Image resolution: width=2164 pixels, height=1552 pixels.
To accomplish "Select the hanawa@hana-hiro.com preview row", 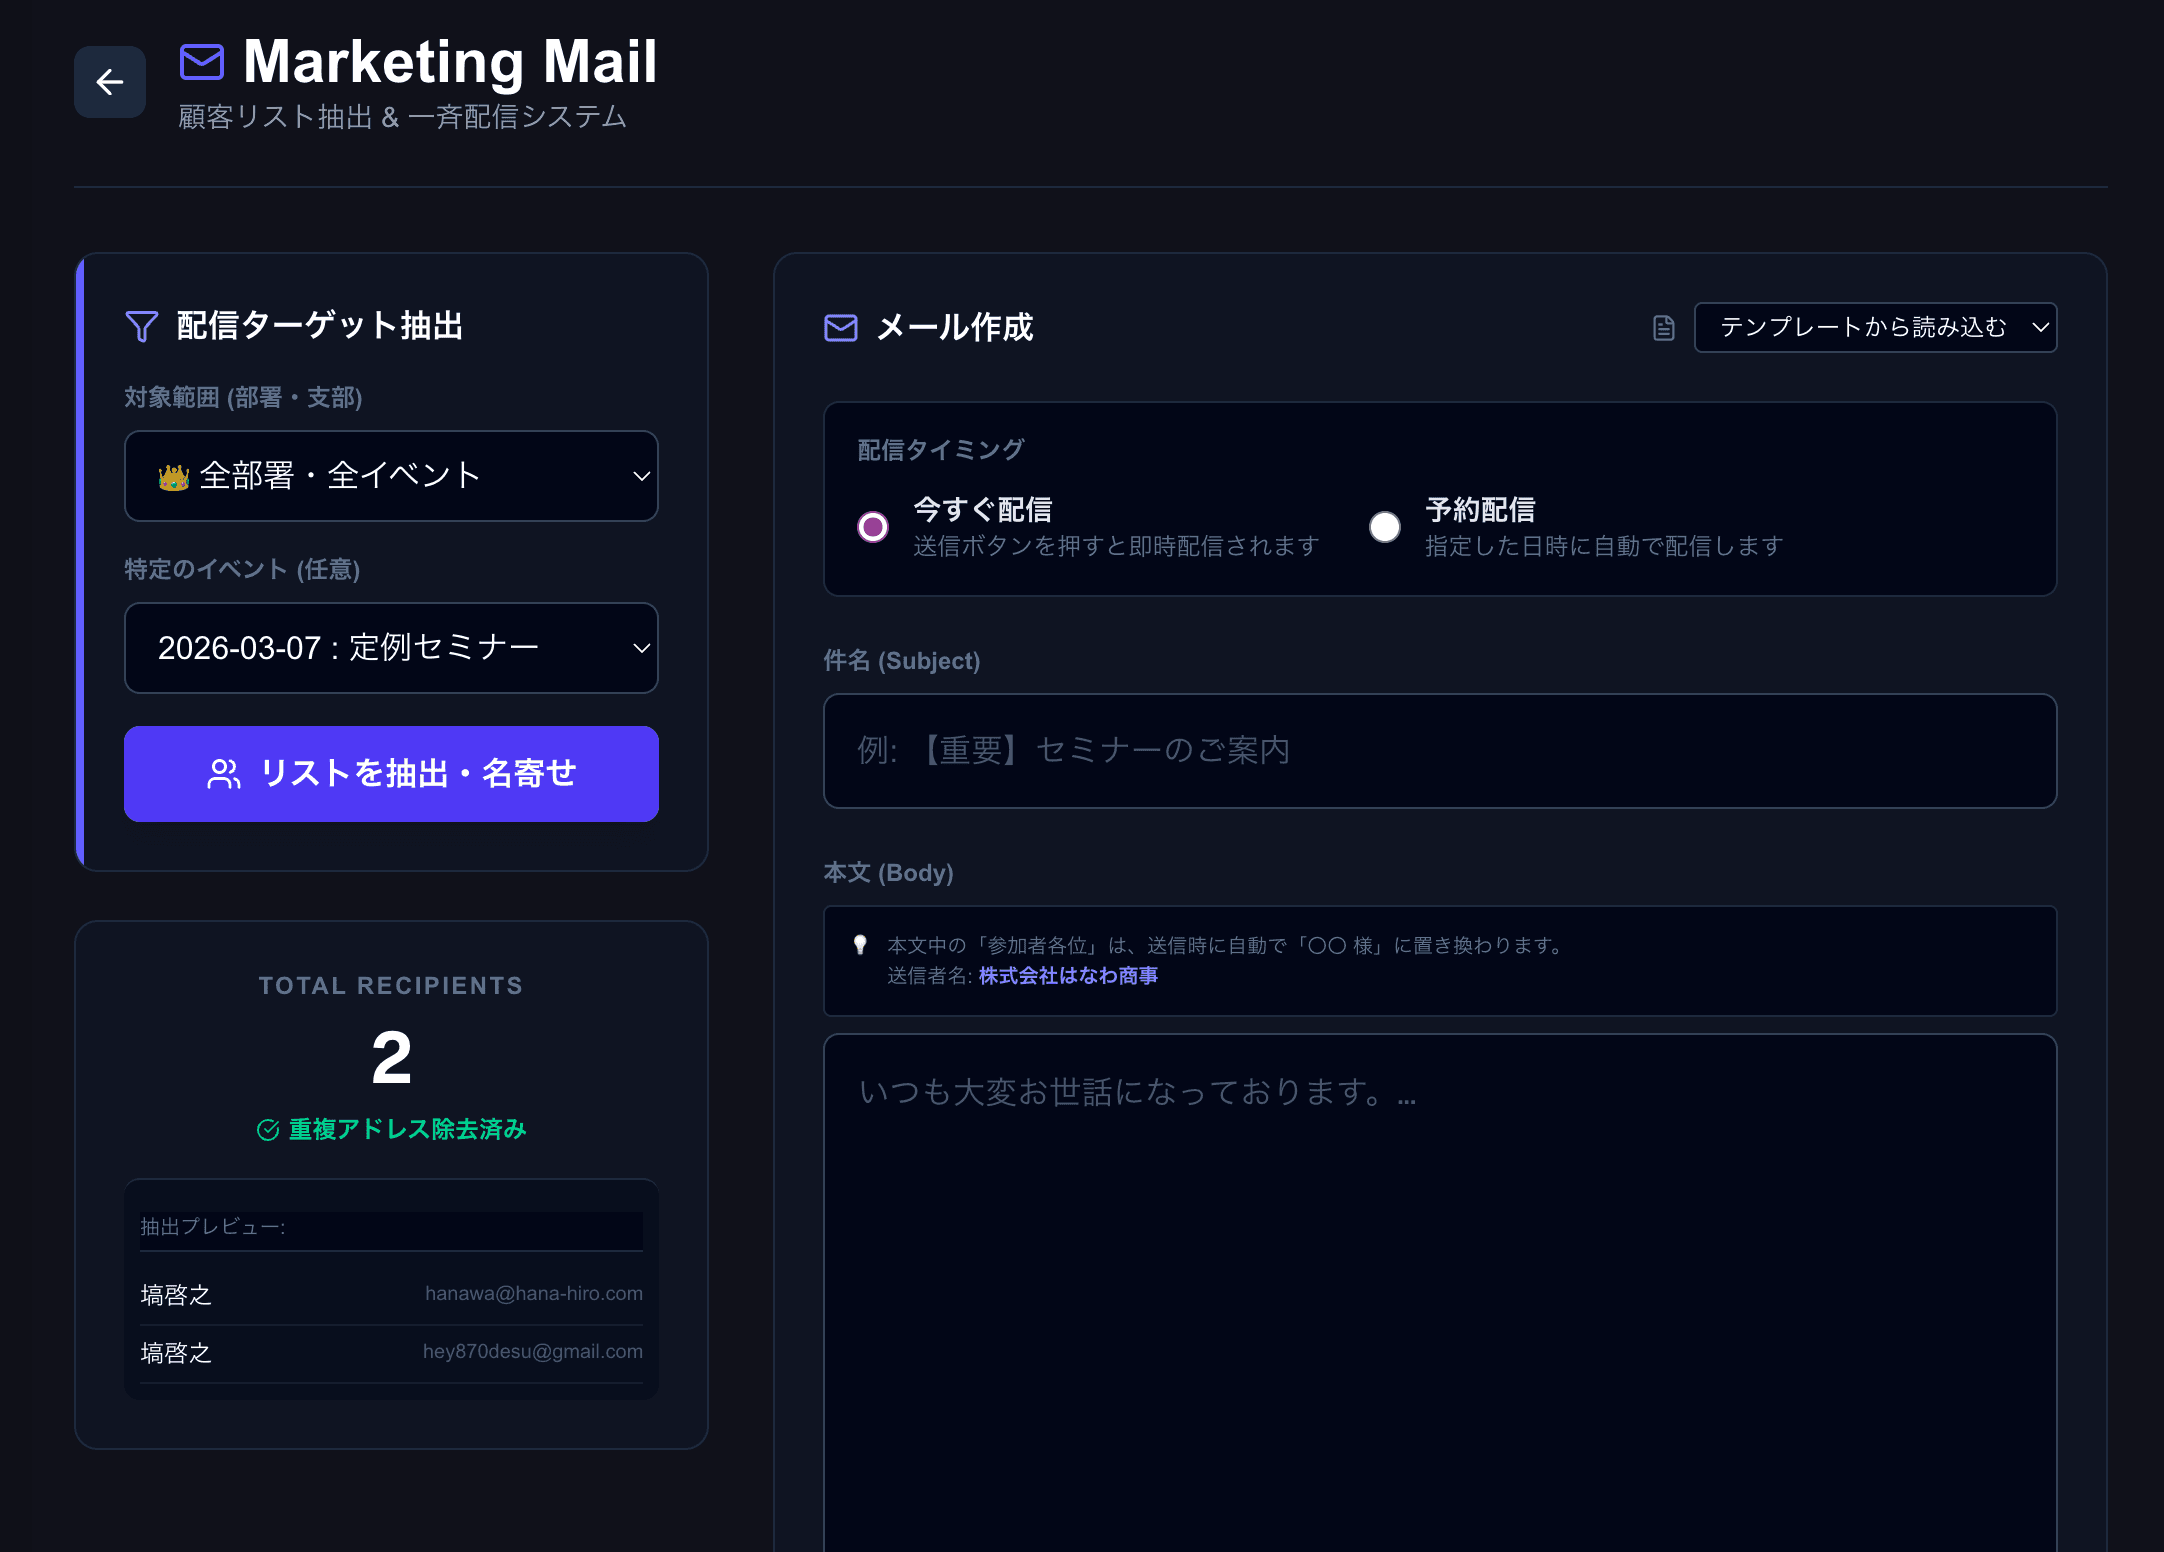I will point(391,1295).
